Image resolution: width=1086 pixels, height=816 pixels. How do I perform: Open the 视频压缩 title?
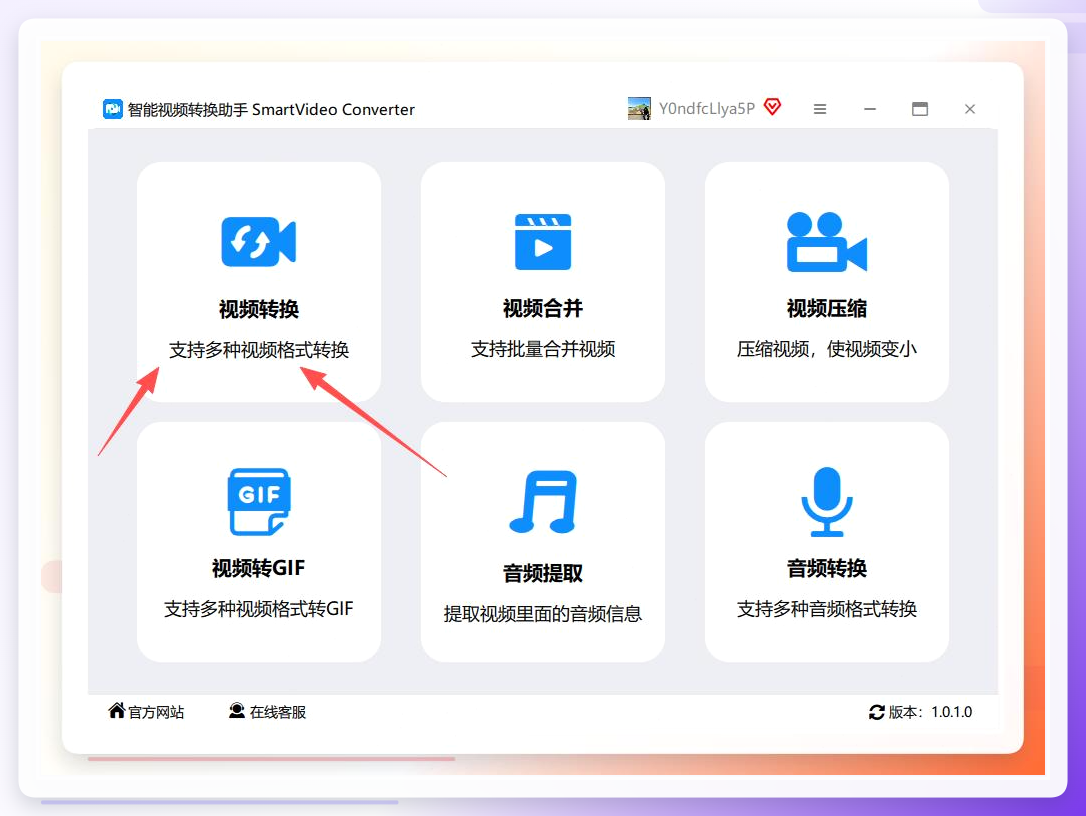[x=827, y=308]
